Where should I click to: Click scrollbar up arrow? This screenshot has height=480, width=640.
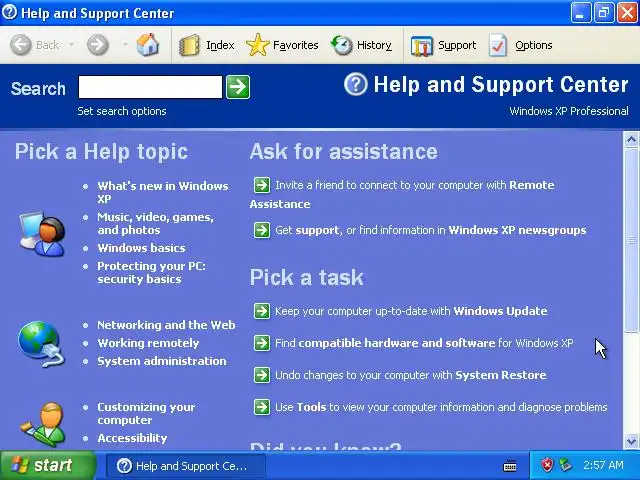[x=631, y=140]
